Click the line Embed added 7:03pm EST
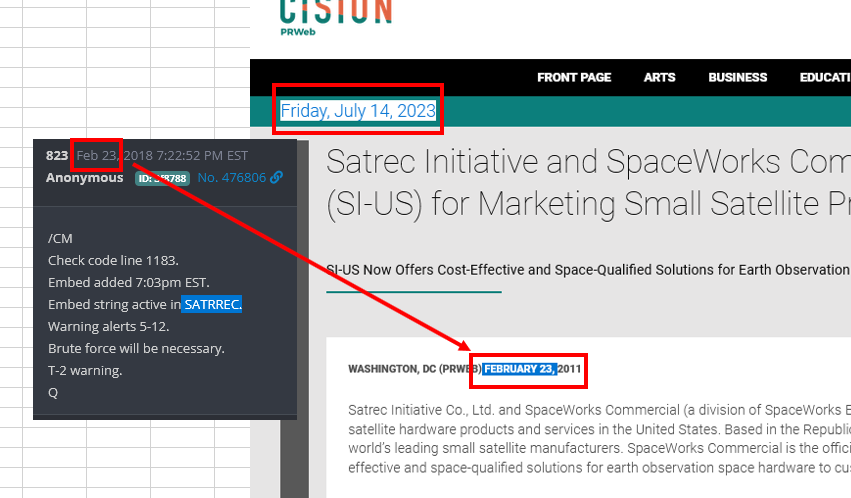The width and height of the screenshot is (851, 498). [x=129, y=283]
